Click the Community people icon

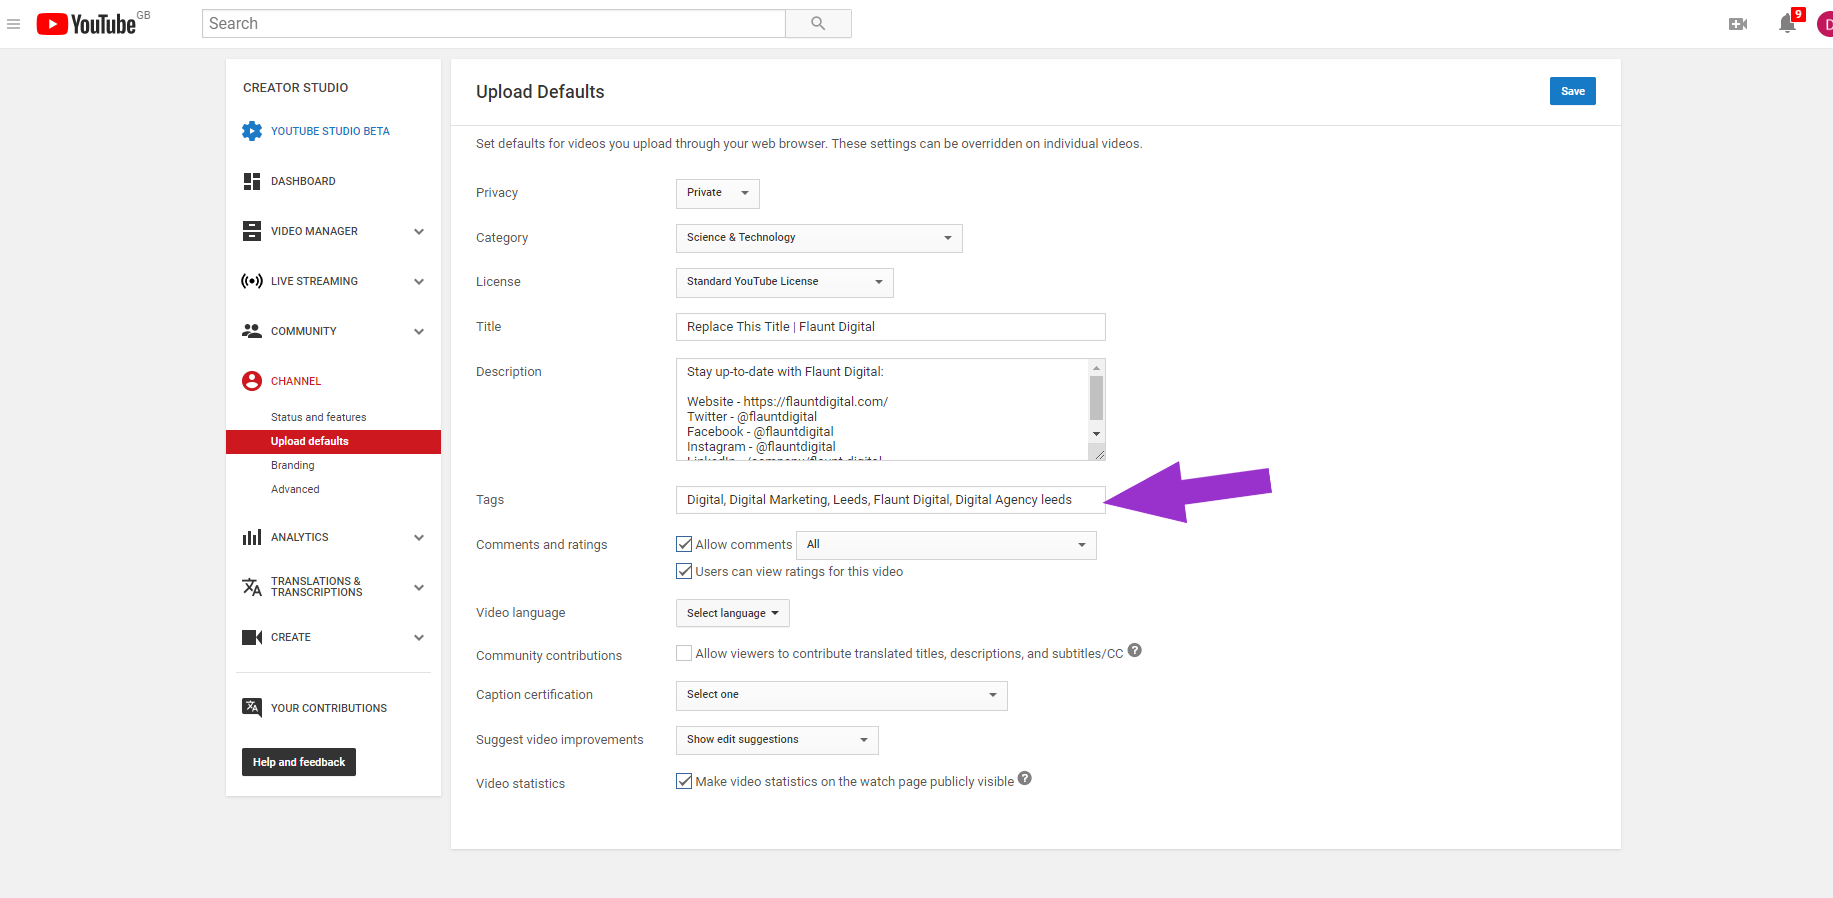[252, 331]
